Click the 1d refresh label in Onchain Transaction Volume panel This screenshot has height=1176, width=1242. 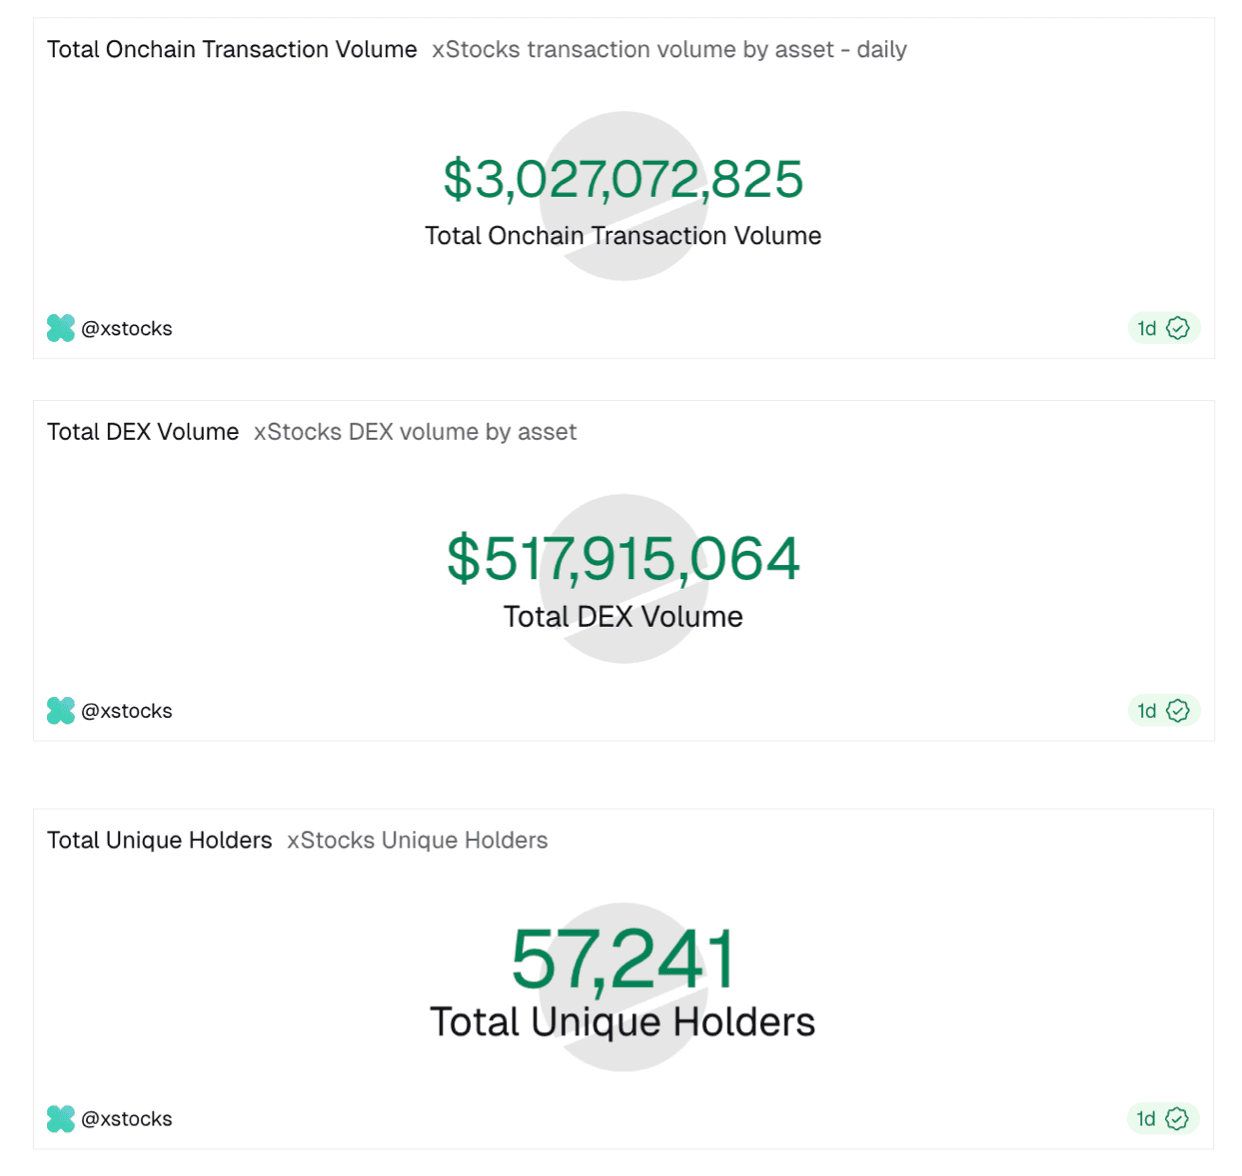[x=1147, y=328]
